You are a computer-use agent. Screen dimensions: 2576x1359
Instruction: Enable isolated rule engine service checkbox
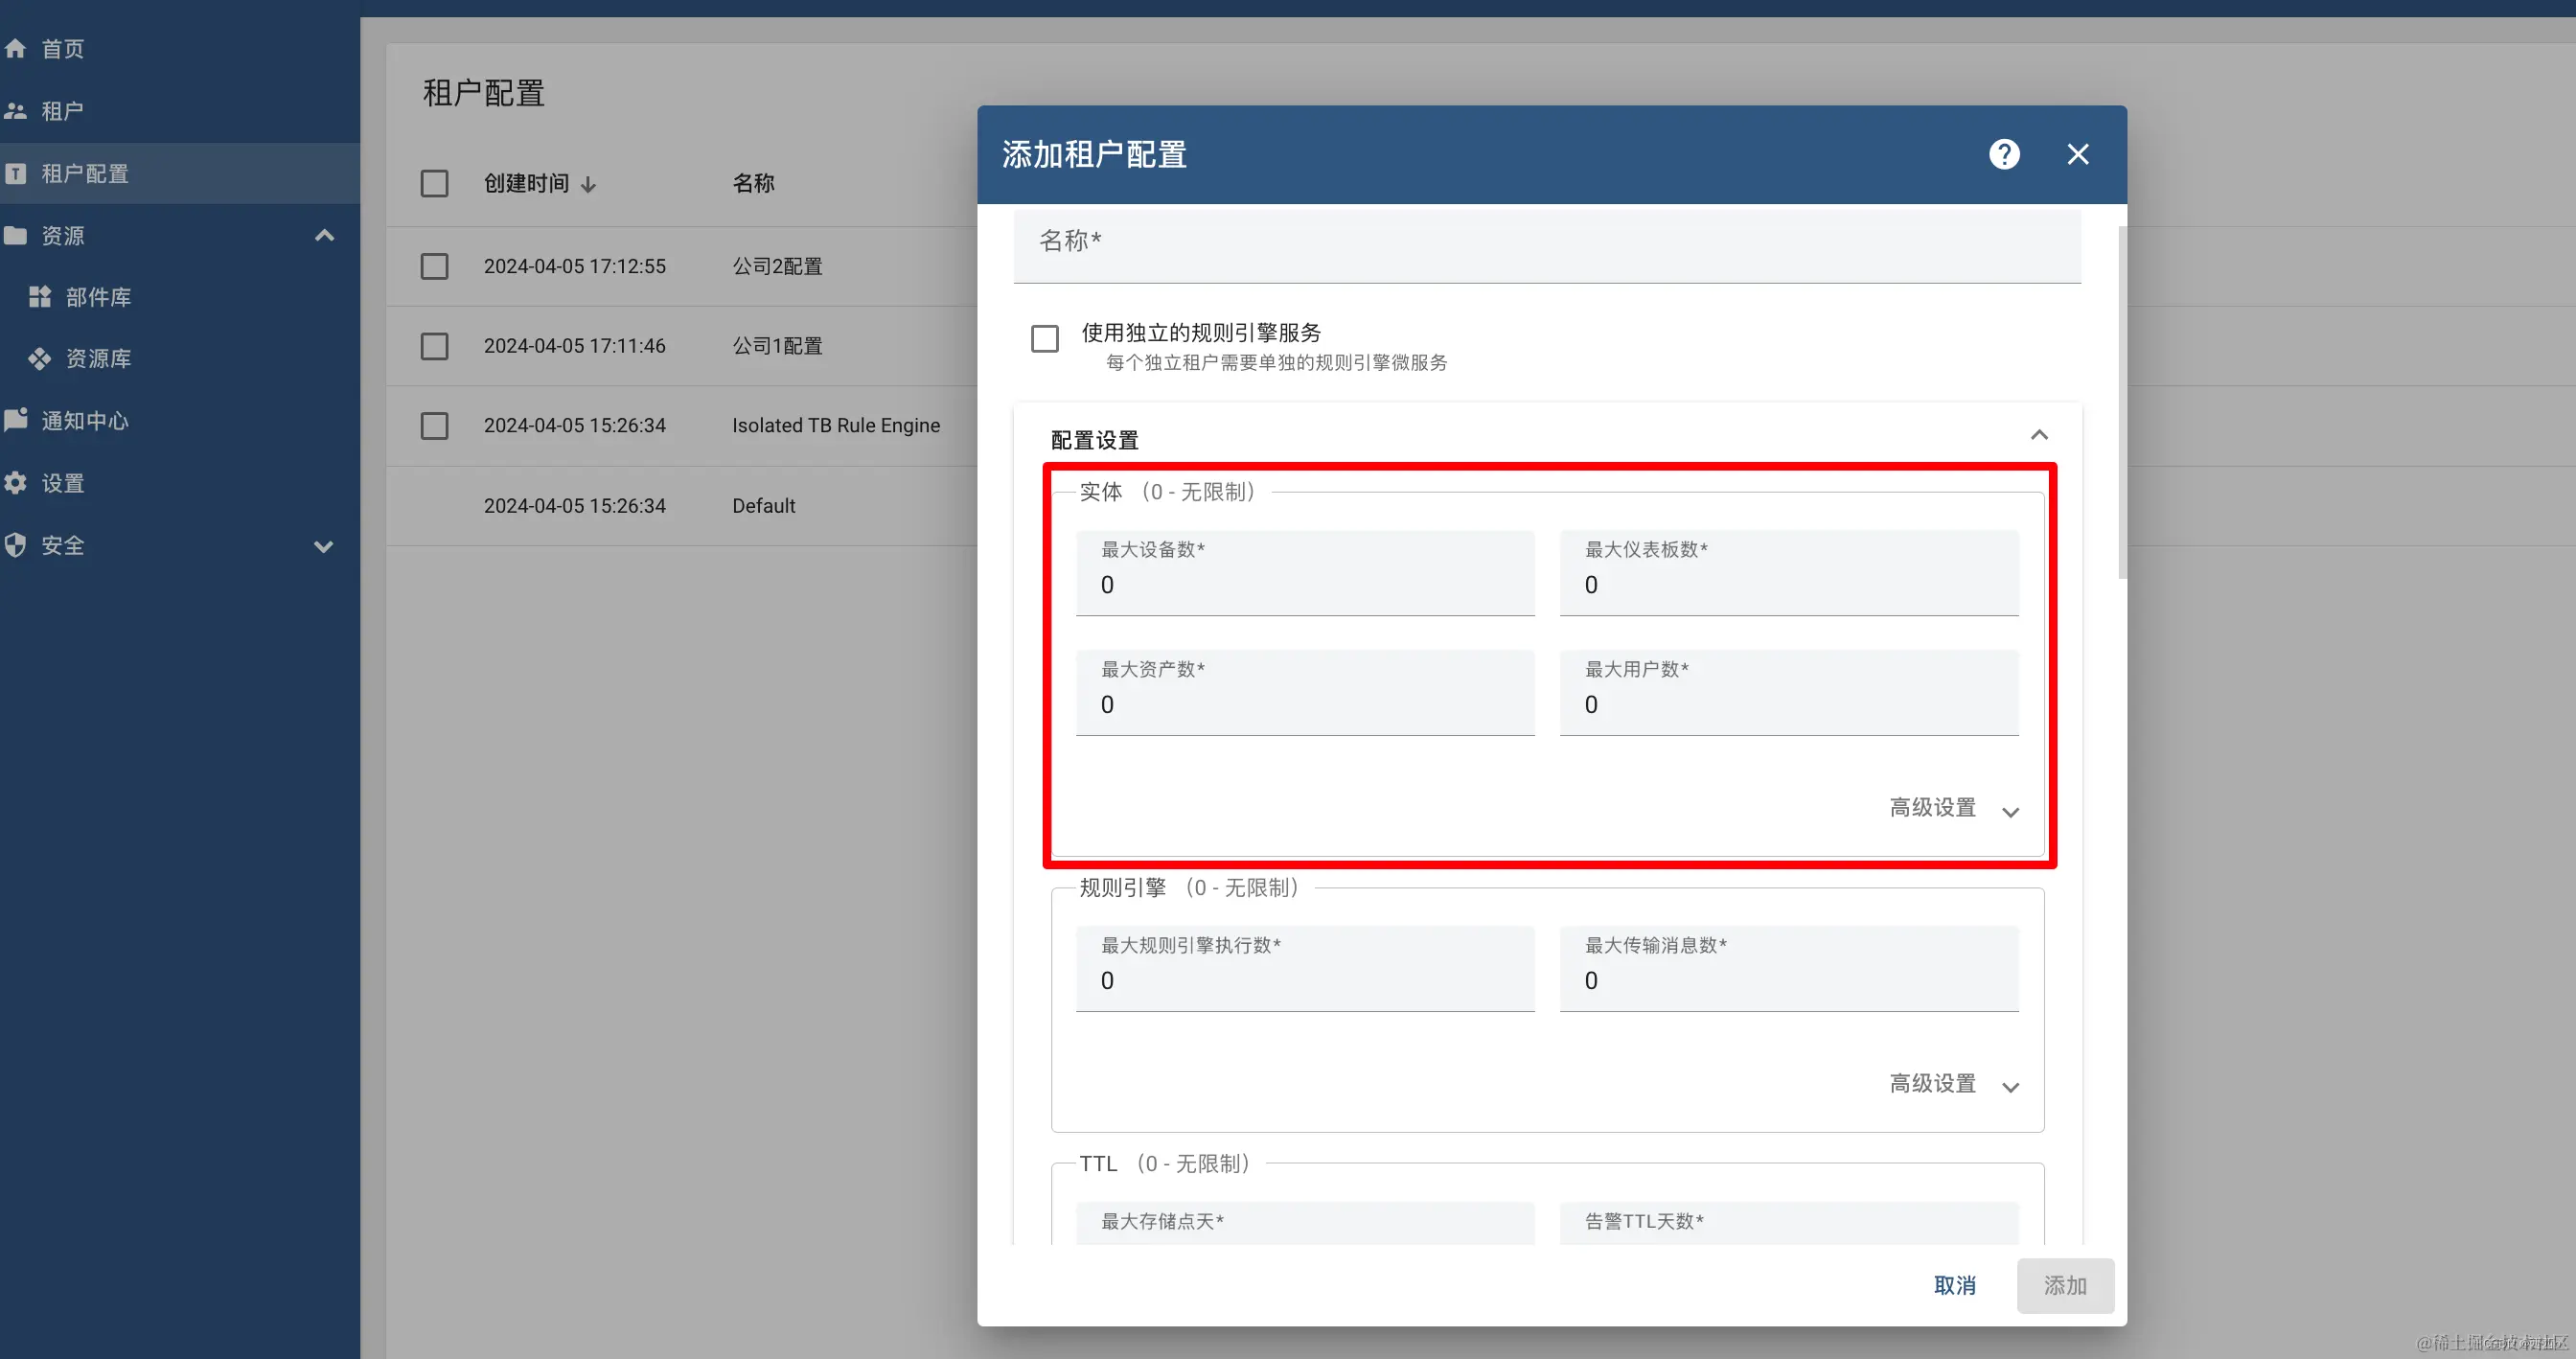tap(1045, 339)
